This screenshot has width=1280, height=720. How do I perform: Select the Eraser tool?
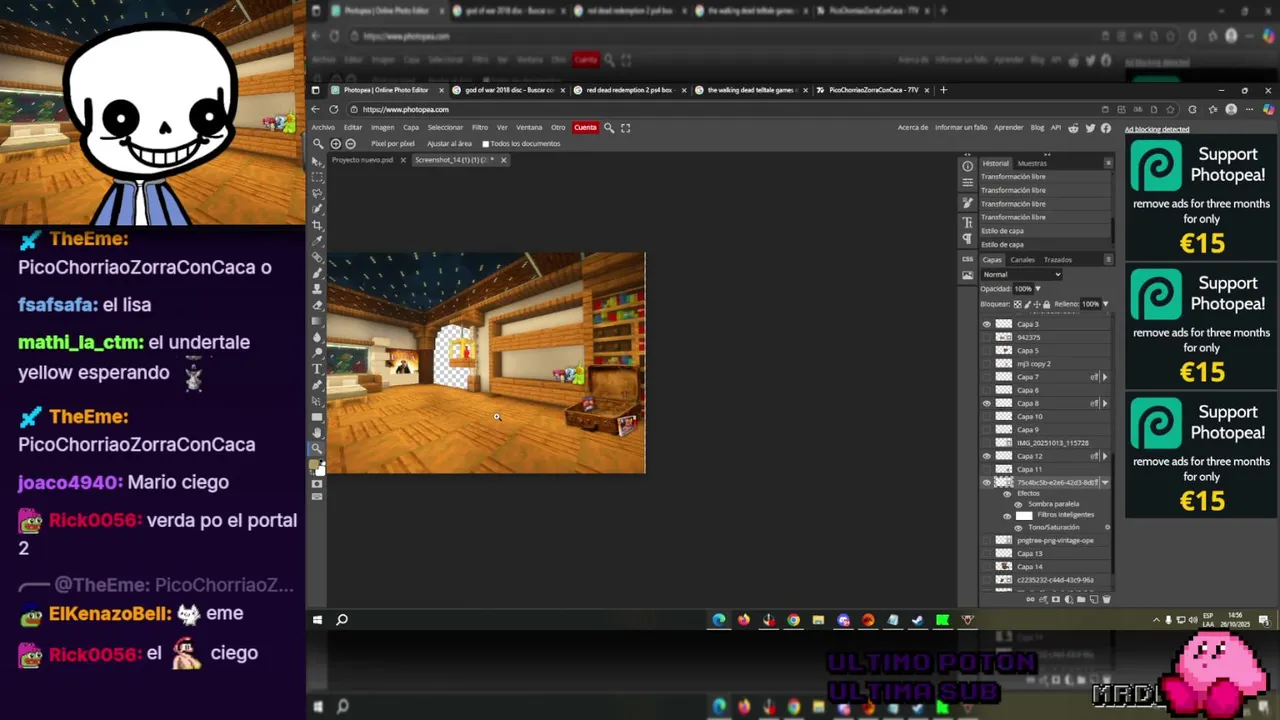tap(317, 305)
